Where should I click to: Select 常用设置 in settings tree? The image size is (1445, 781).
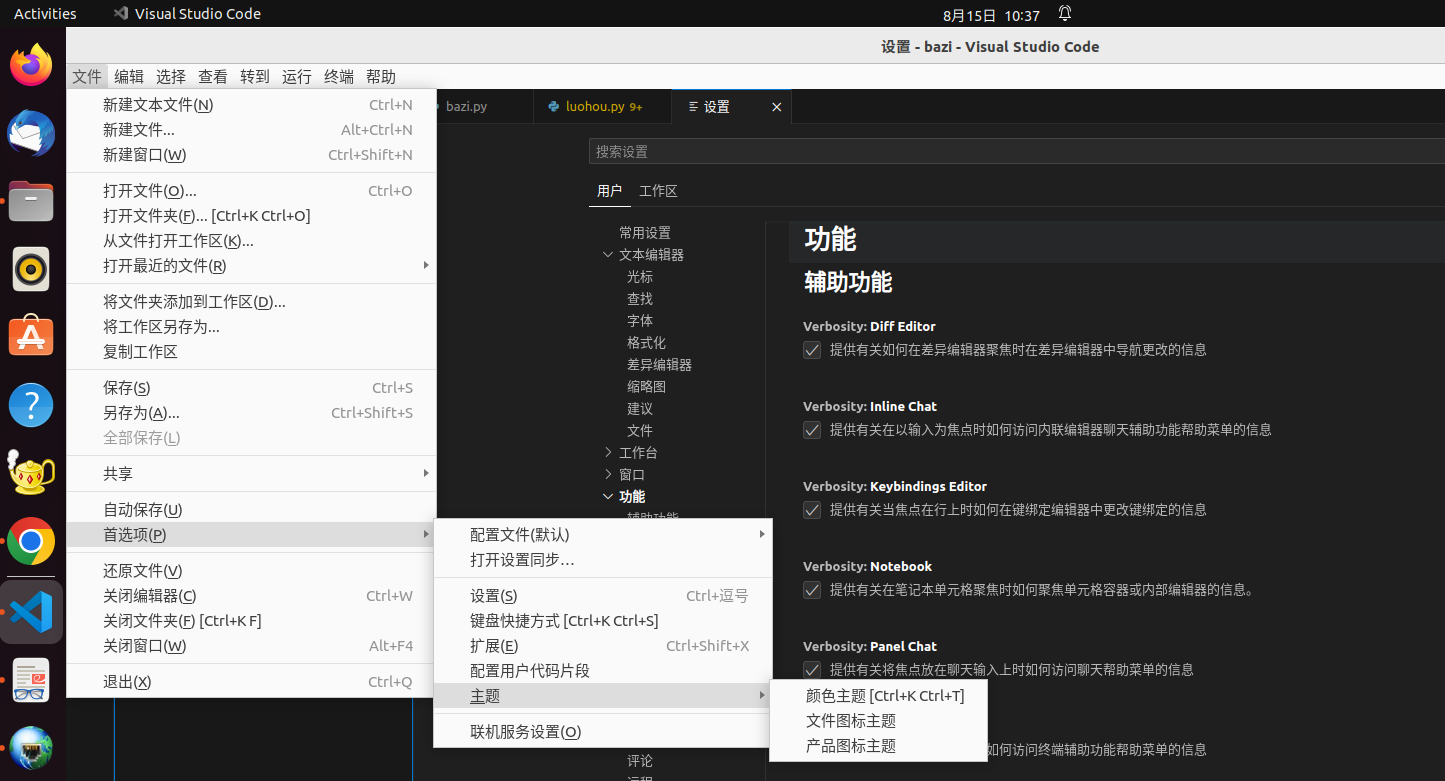[645, 233]
